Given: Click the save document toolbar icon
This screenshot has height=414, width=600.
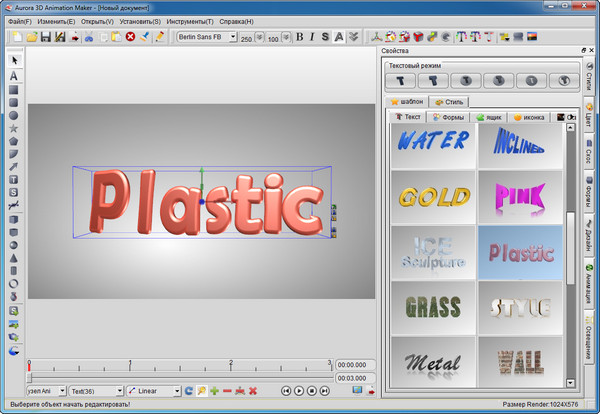Looking at the screenshot, I should pos(46,37).
